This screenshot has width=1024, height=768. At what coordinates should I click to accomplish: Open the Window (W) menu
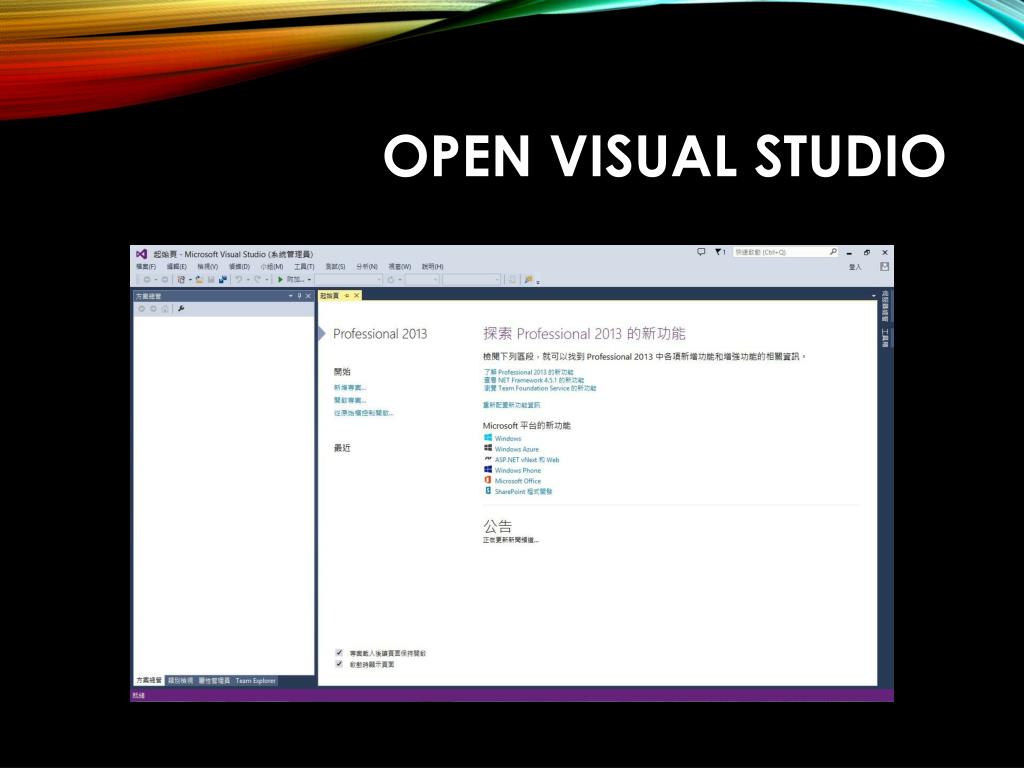(x=400, y=266)
